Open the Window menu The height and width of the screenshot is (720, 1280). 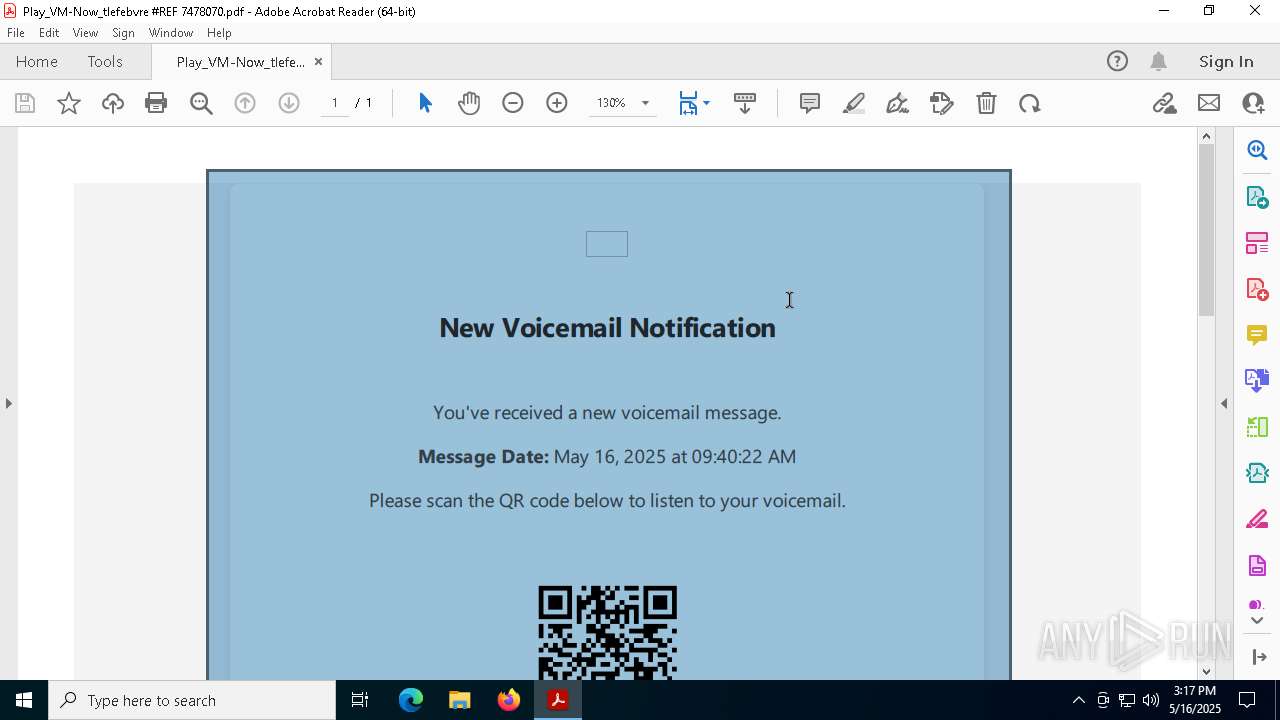(171, 33)
